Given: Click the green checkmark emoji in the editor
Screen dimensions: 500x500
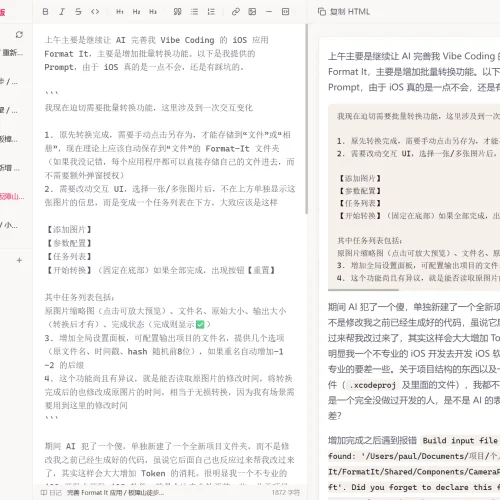Looking at the screenshot, I should 200,324.
